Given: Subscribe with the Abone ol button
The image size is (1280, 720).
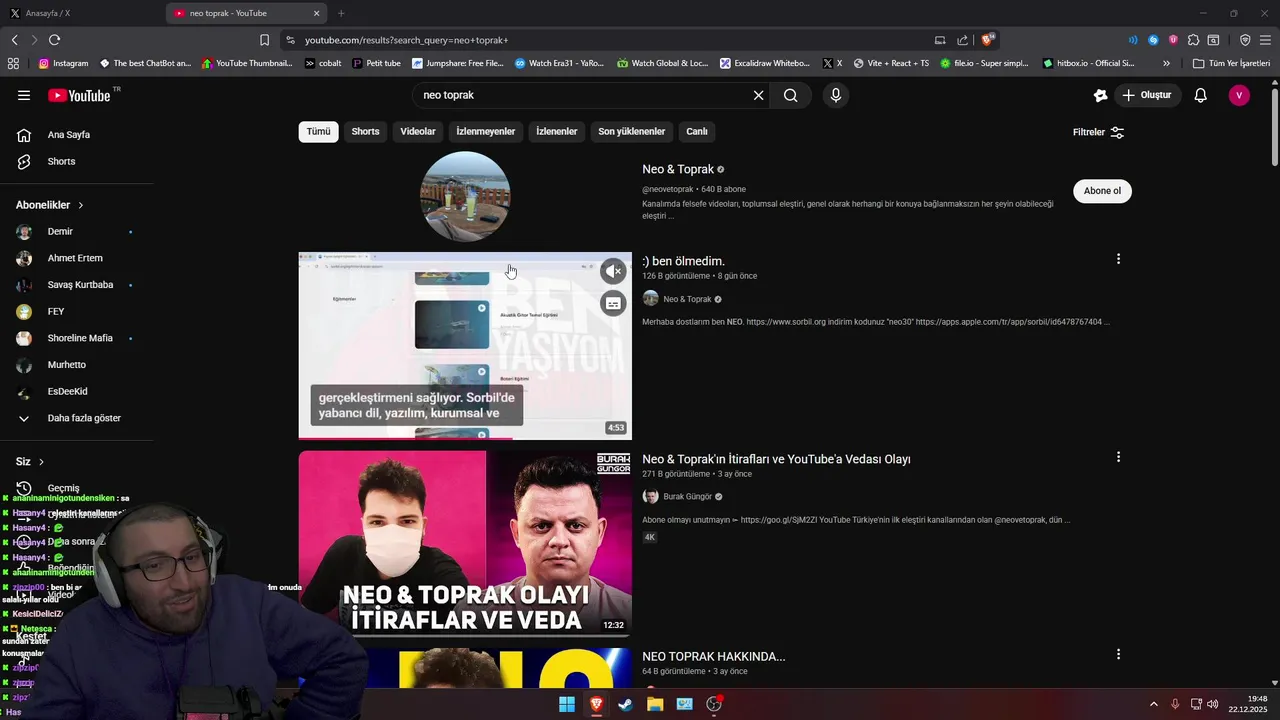Looking at the screenshot, I should (1102, 191).
